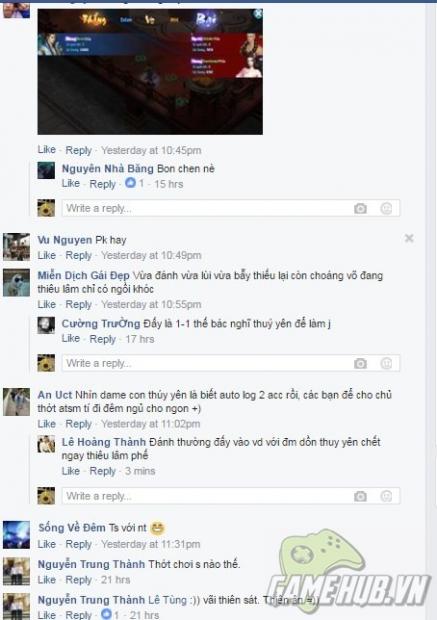Open Cường Trường's profile link

[x=101, y=324]
